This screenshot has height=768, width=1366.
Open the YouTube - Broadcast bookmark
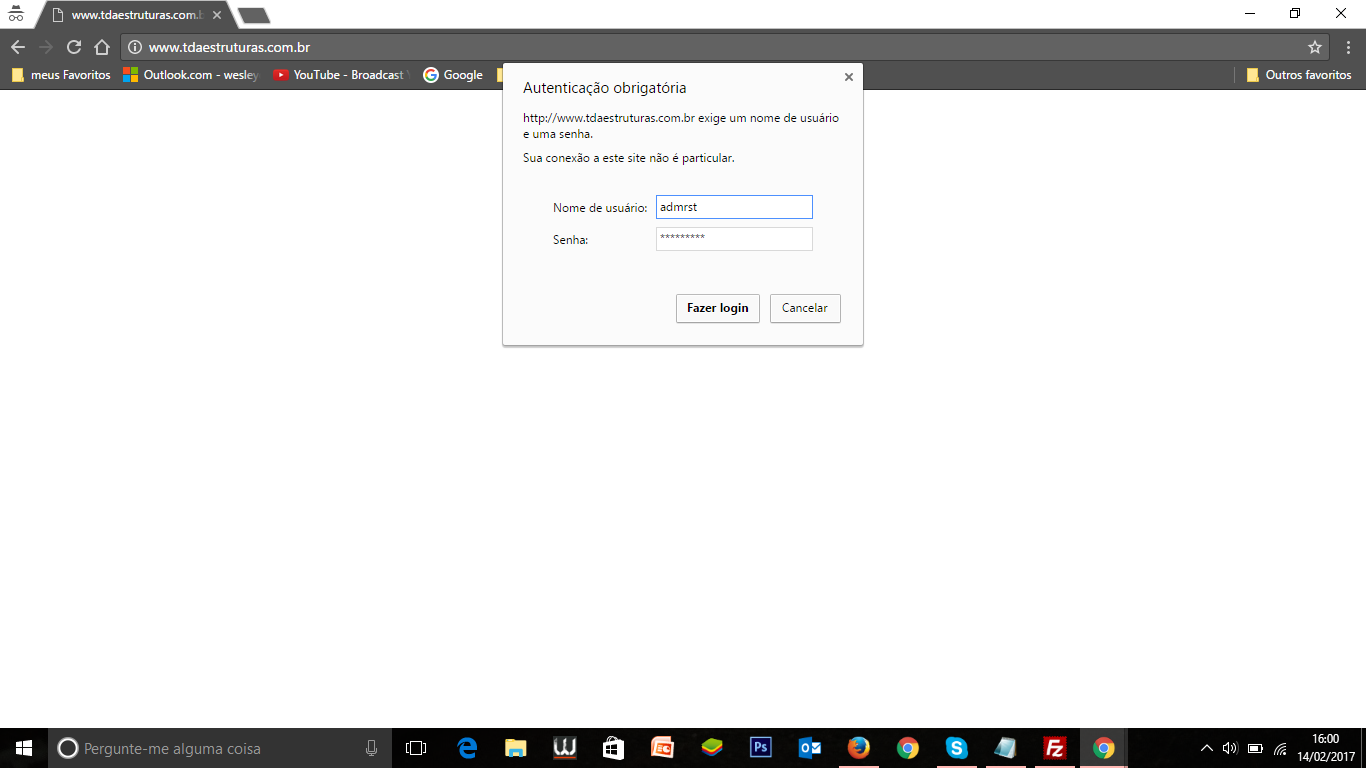tap(340, 75)
